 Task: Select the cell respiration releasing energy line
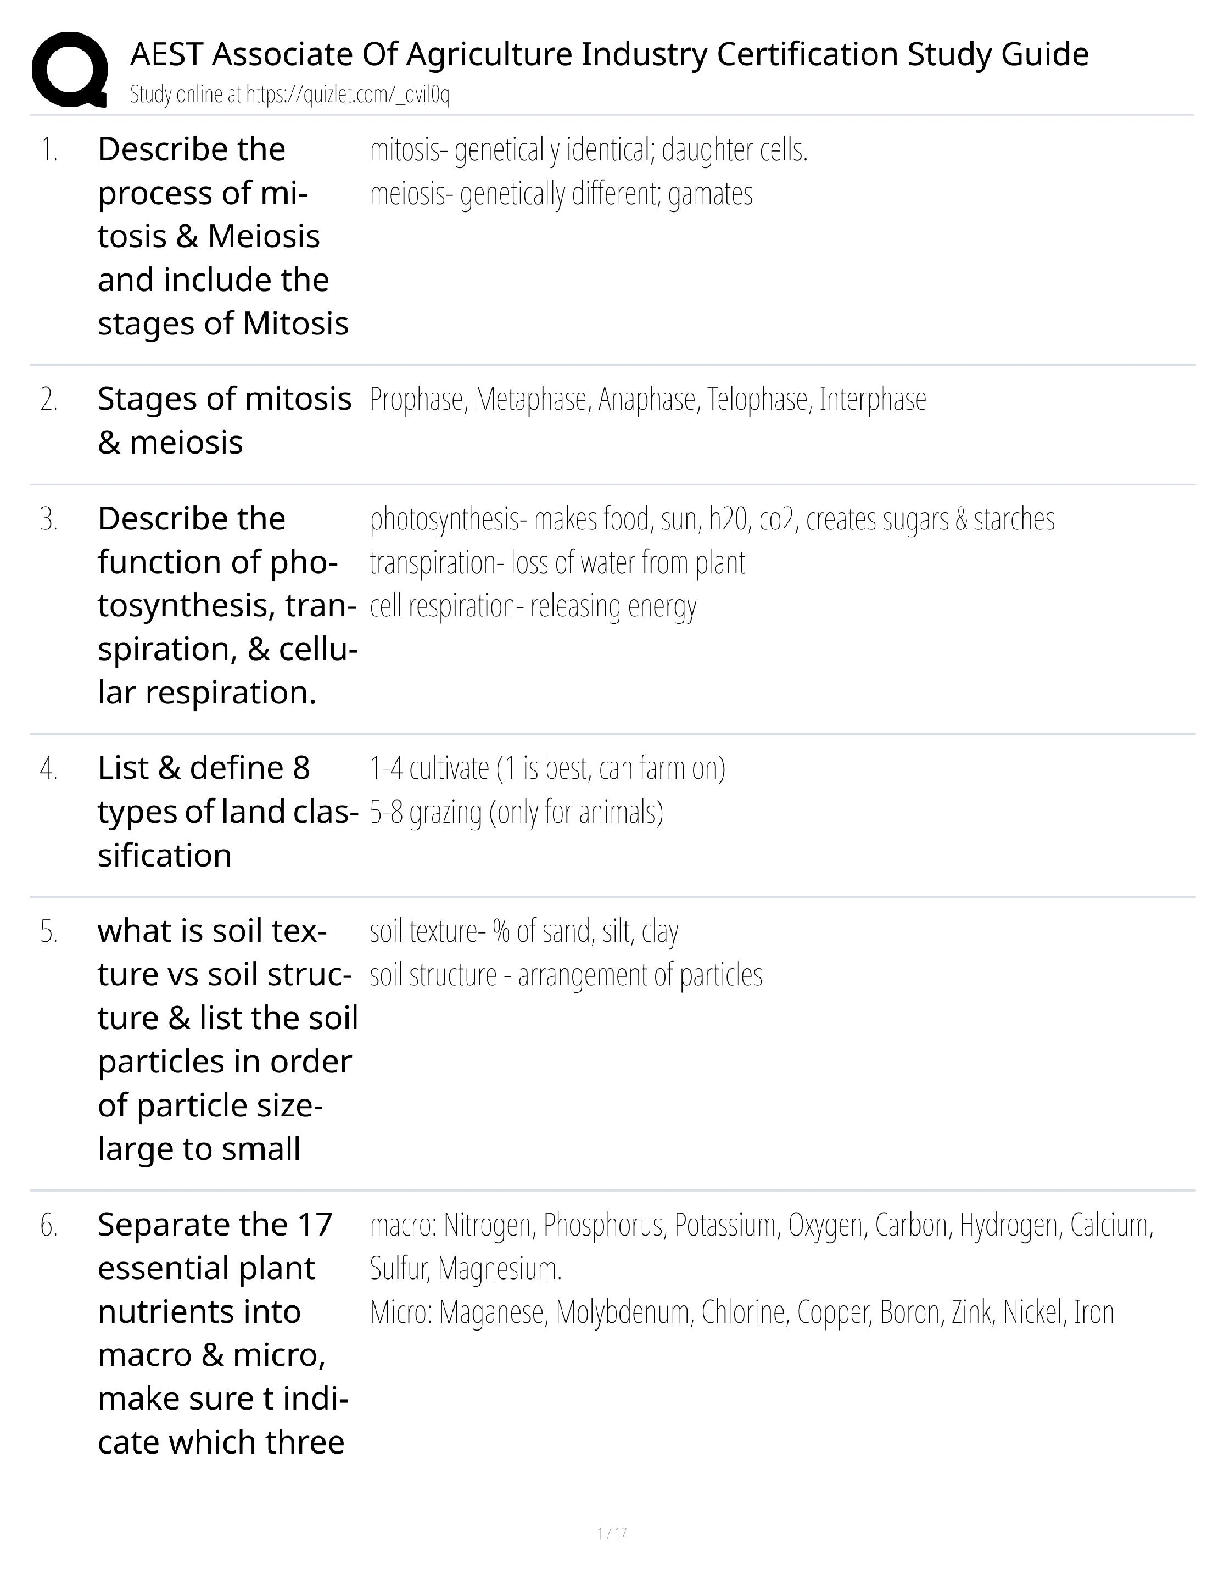coord(533,607)
